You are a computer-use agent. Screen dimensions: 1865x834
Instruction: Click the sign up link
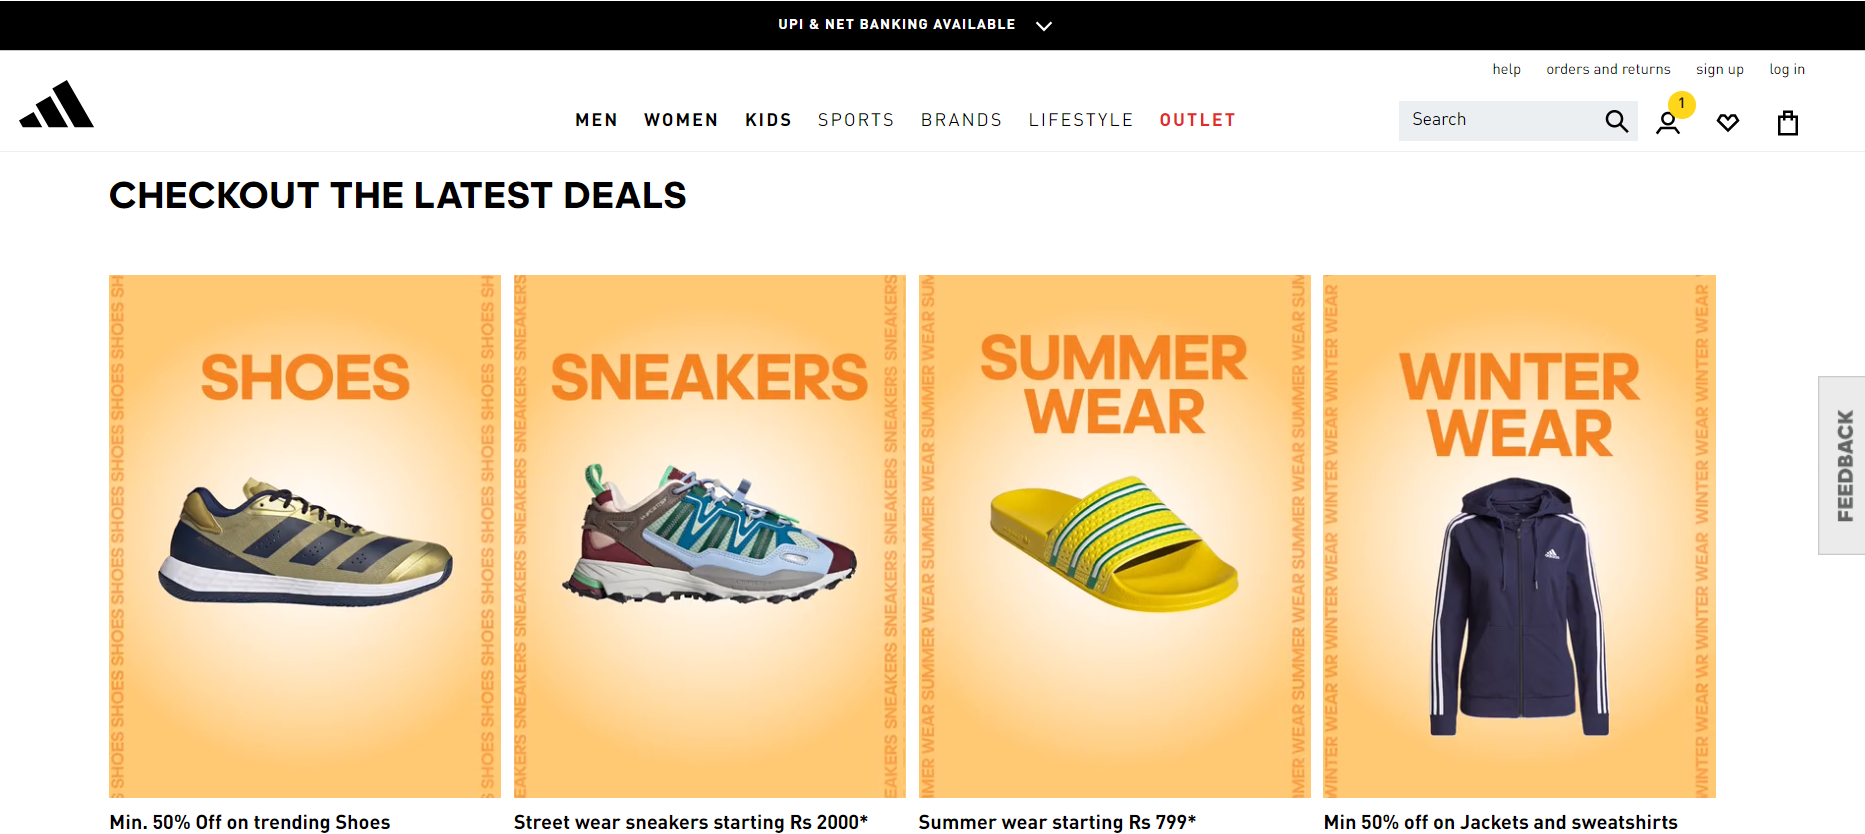coord(1719,69)
